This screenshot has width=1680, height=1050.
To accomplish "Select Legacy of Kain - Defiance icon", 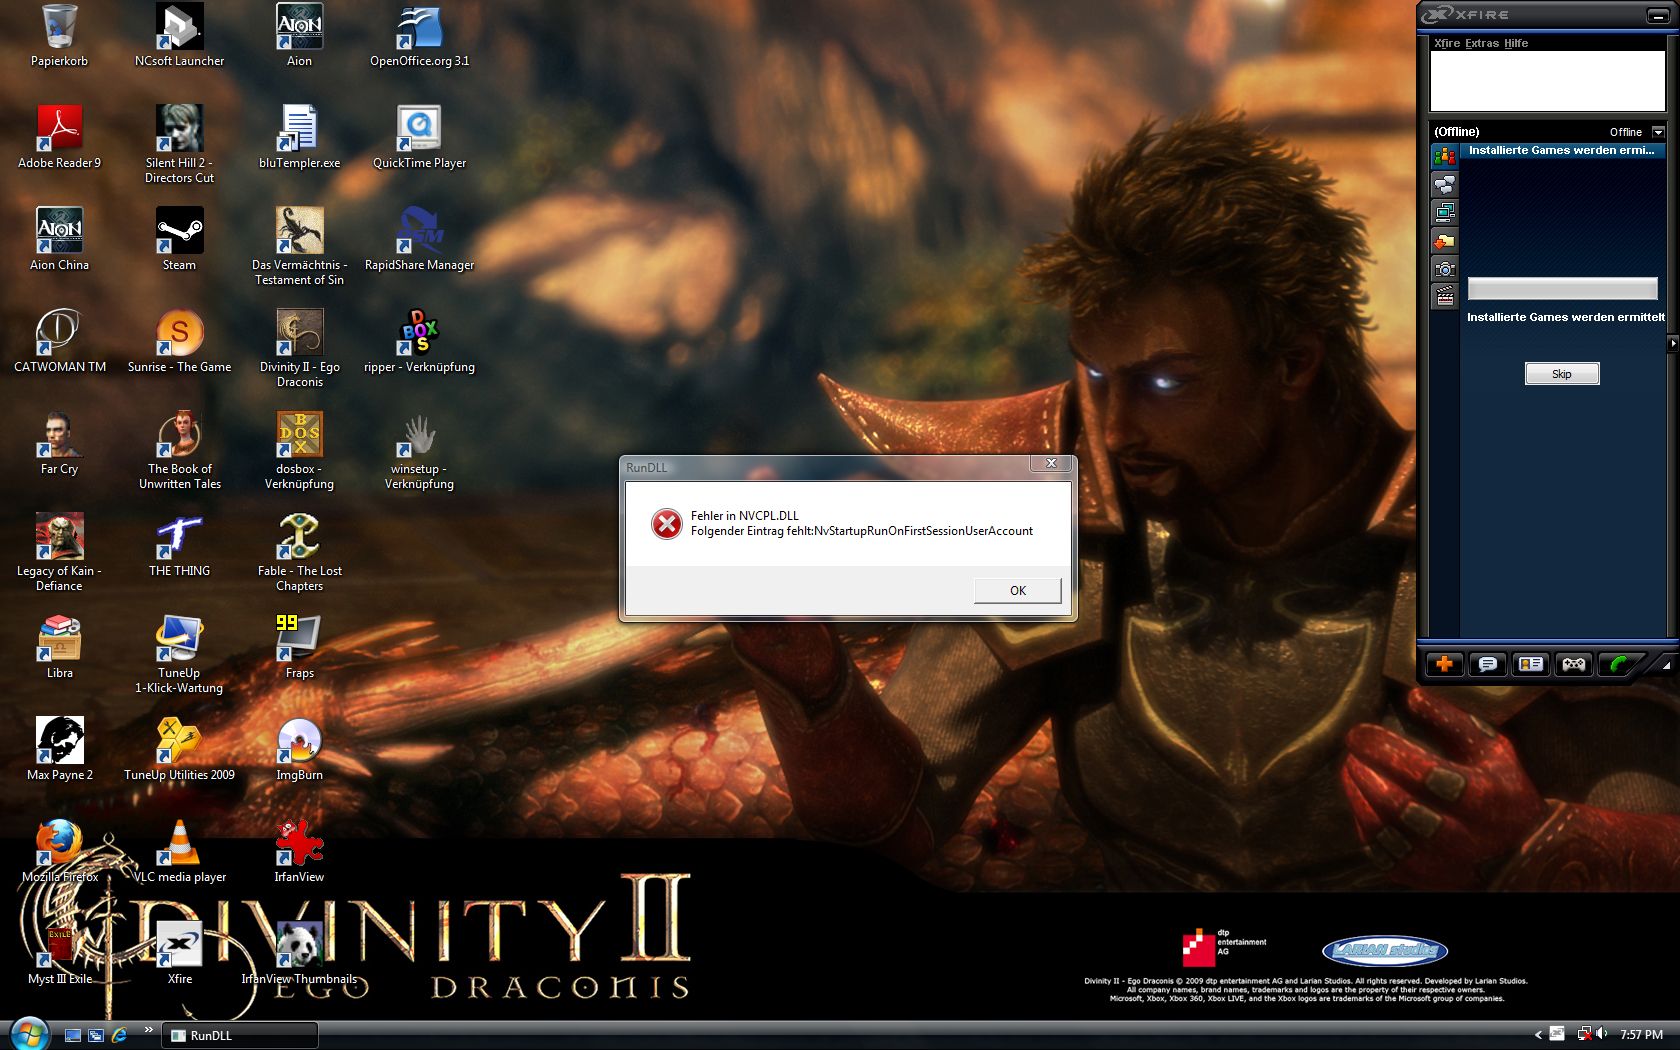I will 59,553.
